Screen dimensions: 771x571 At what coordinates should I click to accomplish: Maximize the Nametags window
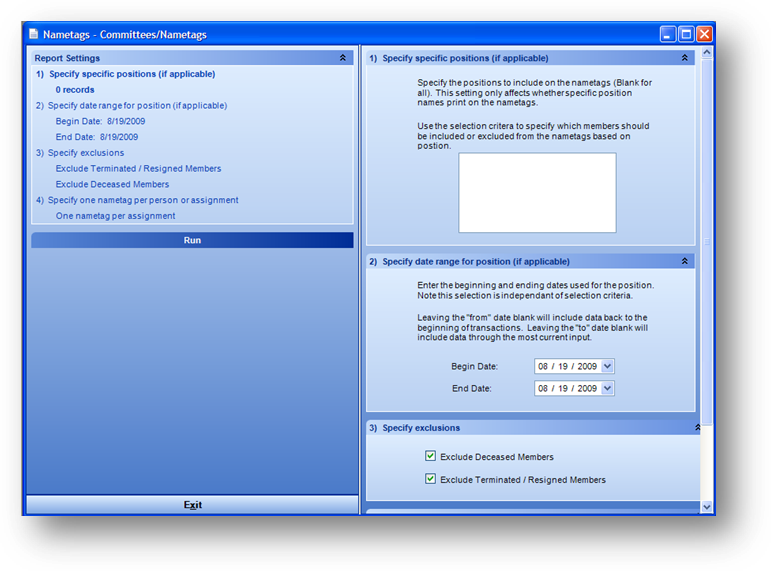(686, 34)
